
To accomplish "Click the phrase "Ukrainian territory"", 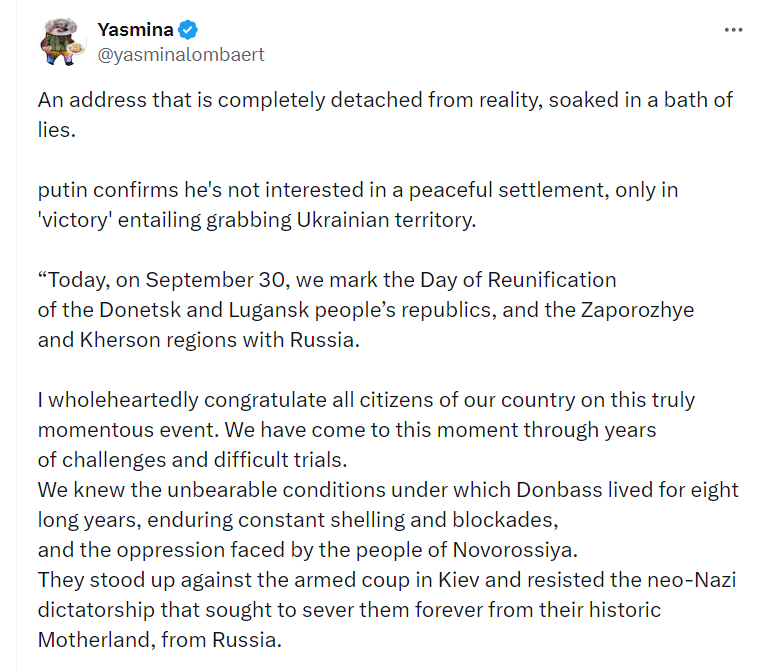I will 396,219.
